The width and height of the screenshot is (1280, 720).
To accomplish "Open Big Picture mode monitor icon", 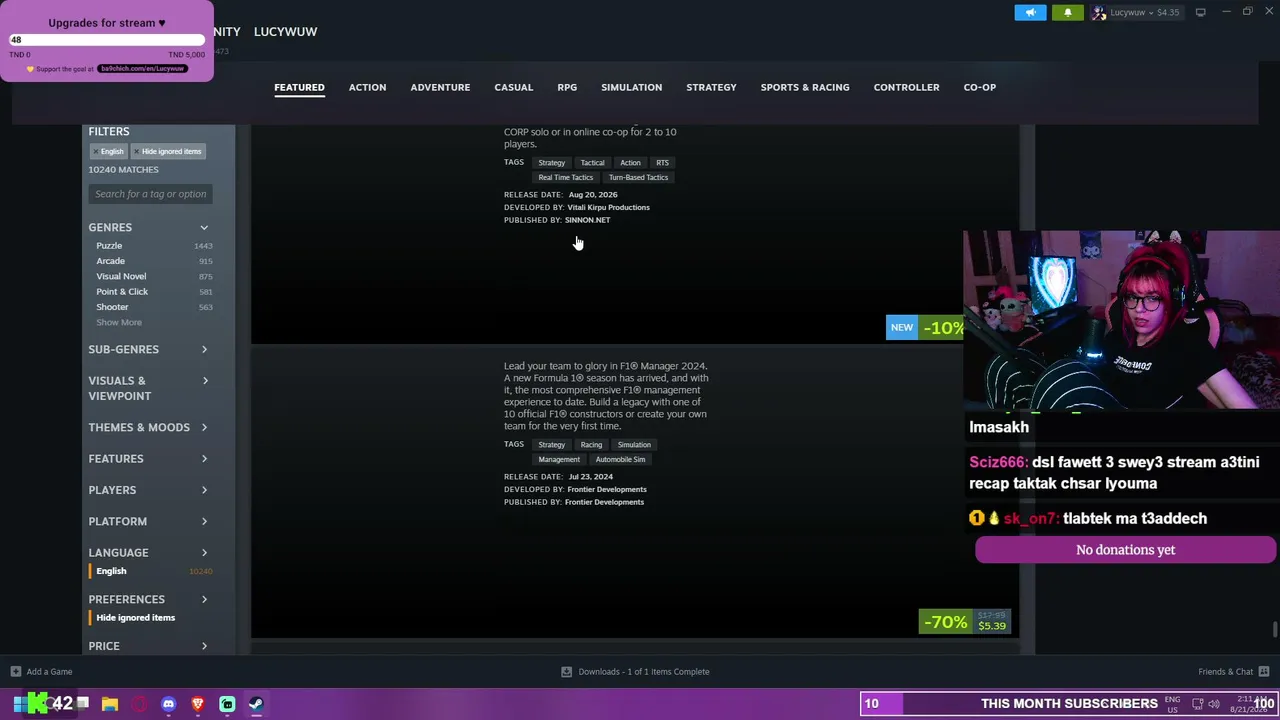I will tap(1200, 12).
